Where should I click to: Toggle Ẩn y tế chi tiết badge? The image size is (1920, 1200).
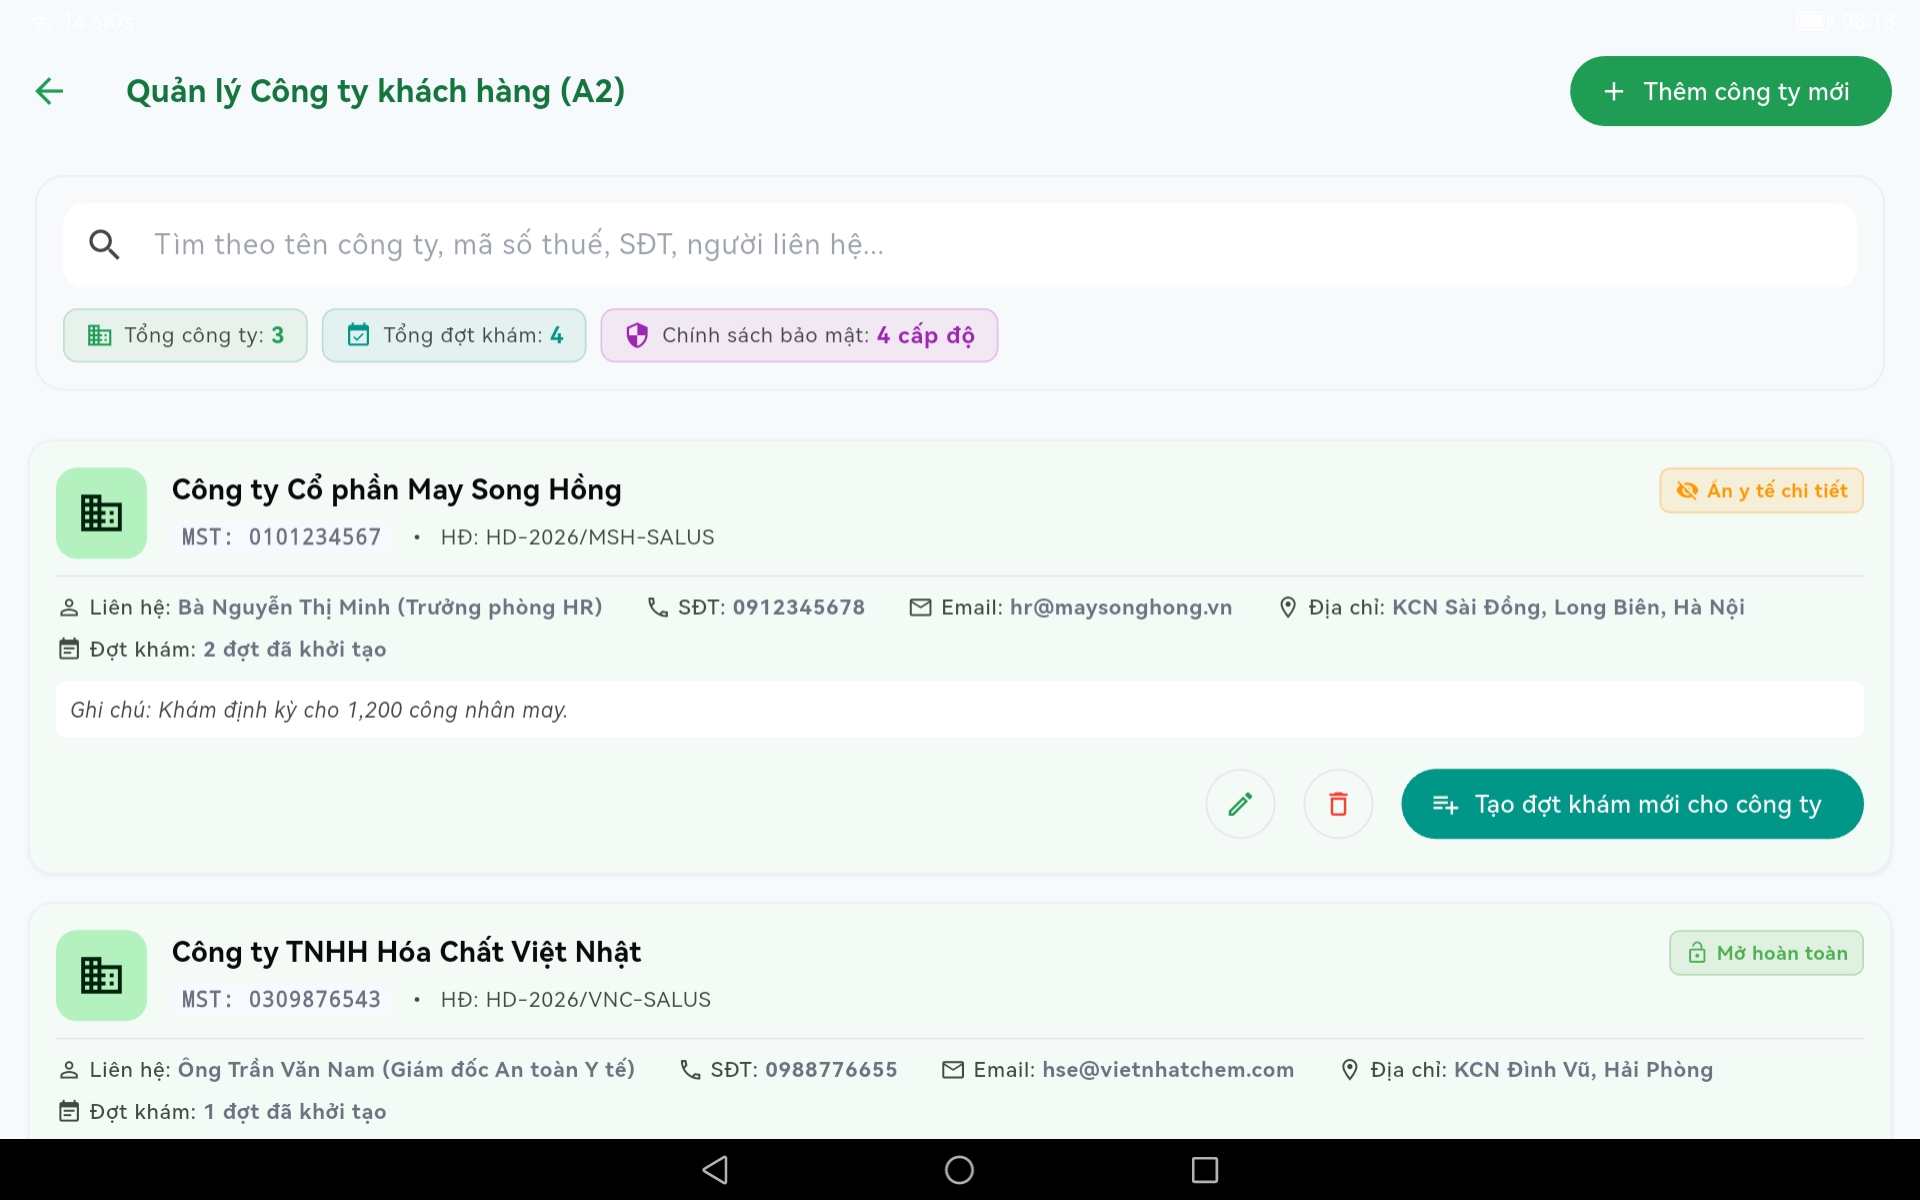pyautogui.click(x=1761, y=490)
